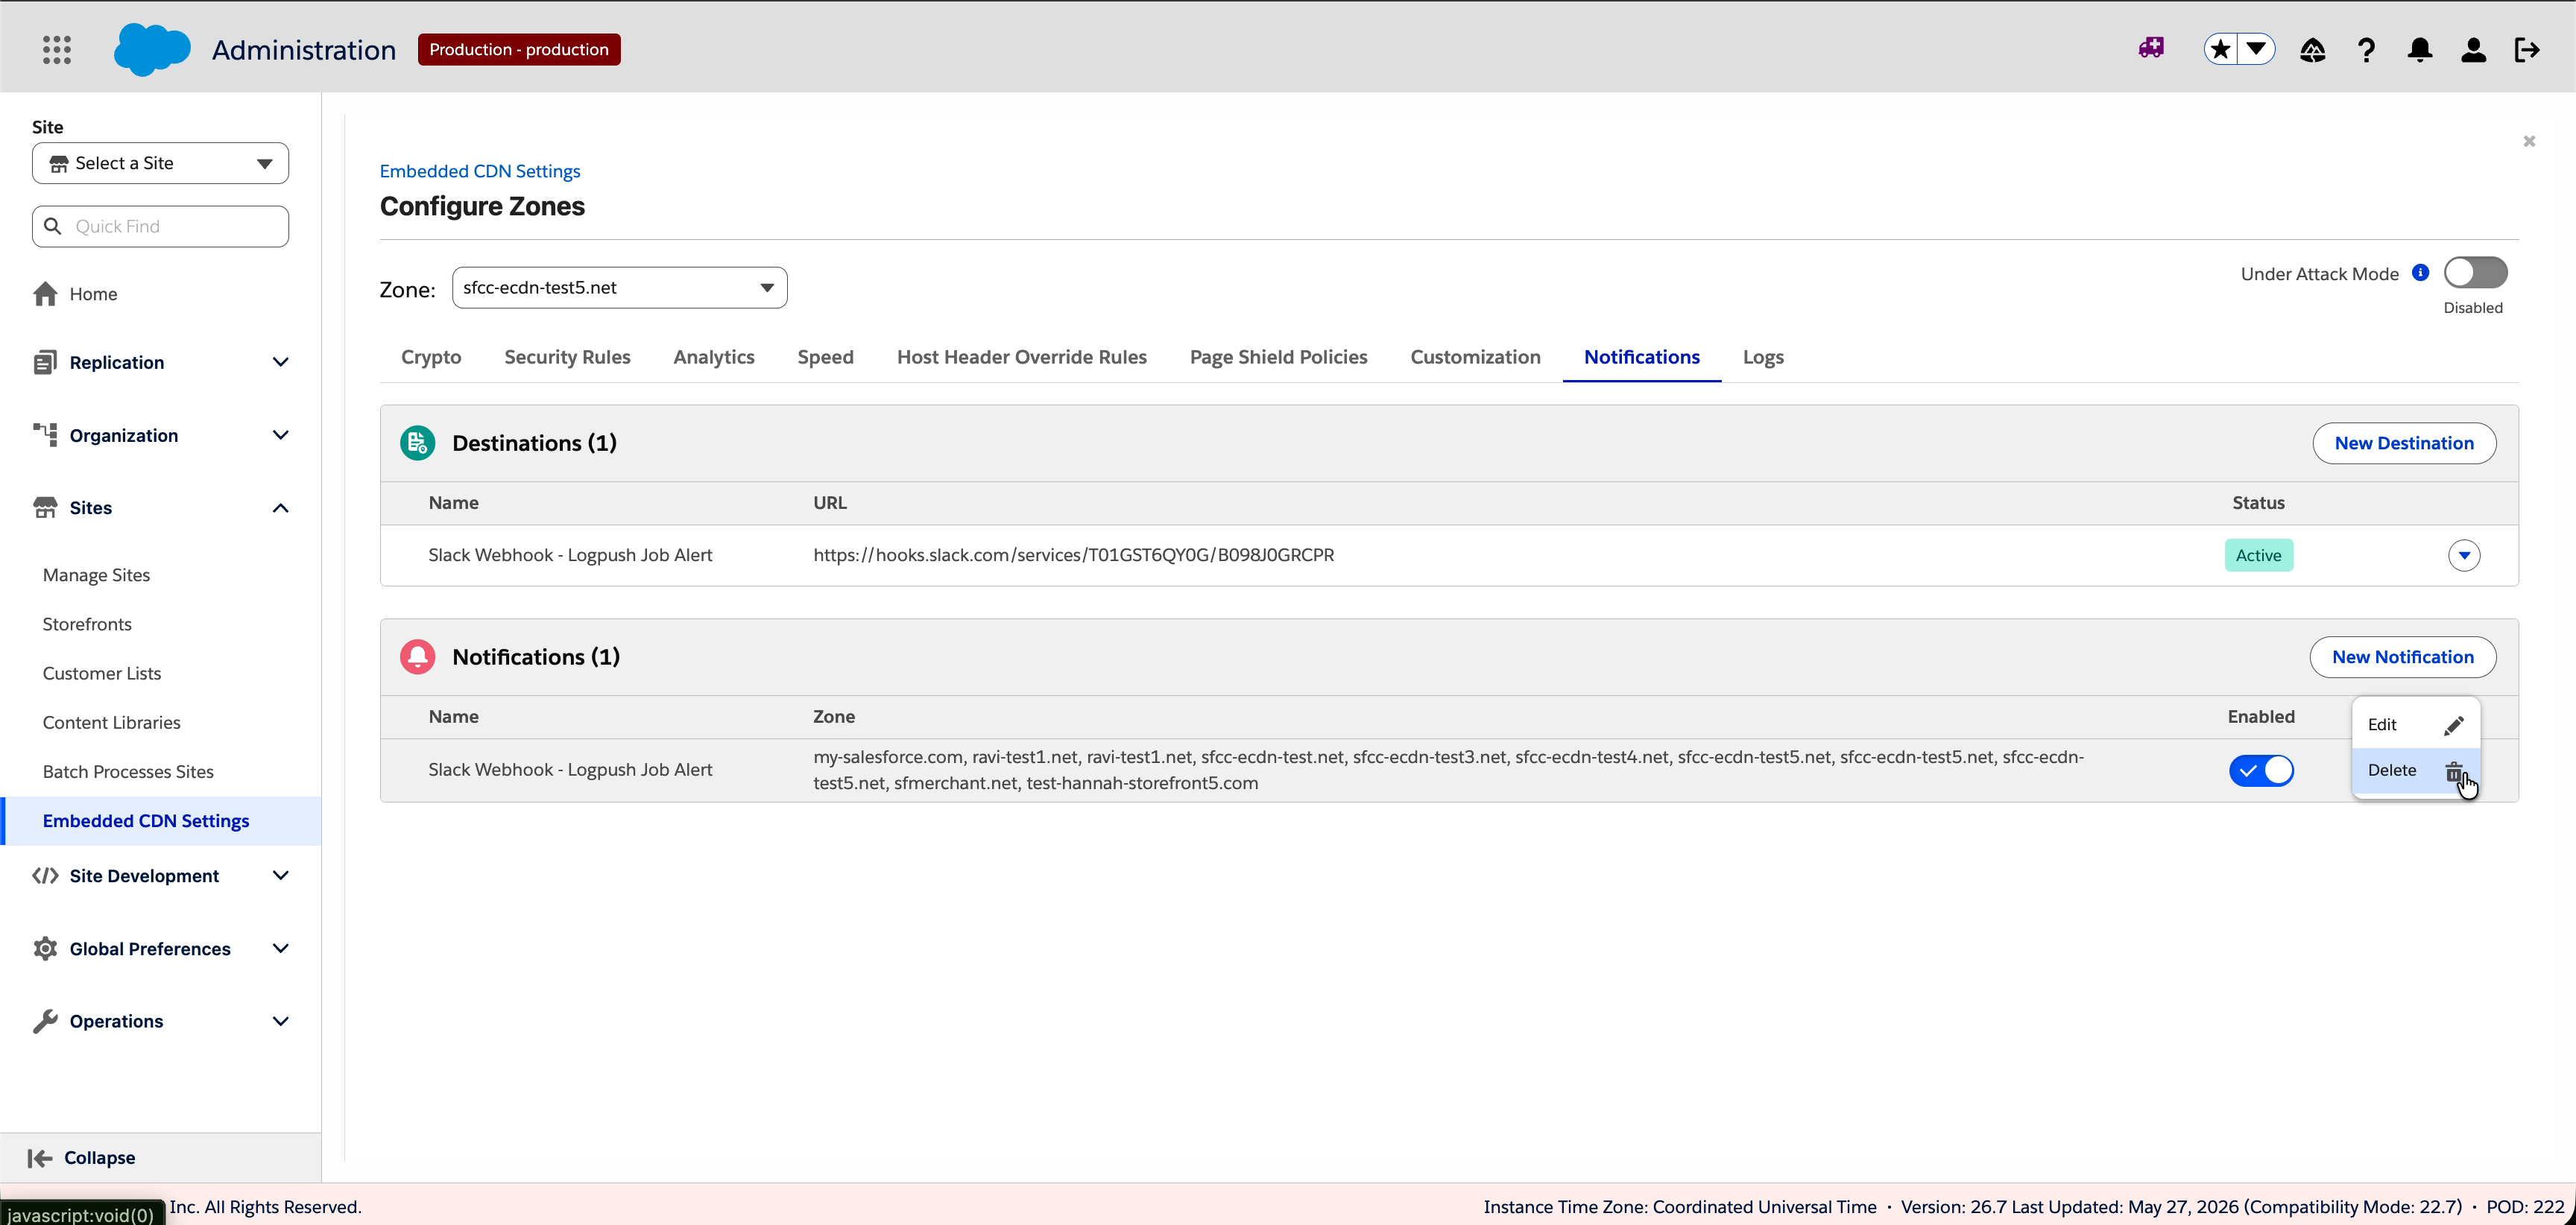The width and height of the screenshot is (2576, 1225).
Task: Click the Slack webhook URL text
Action: click(1073, 555)
